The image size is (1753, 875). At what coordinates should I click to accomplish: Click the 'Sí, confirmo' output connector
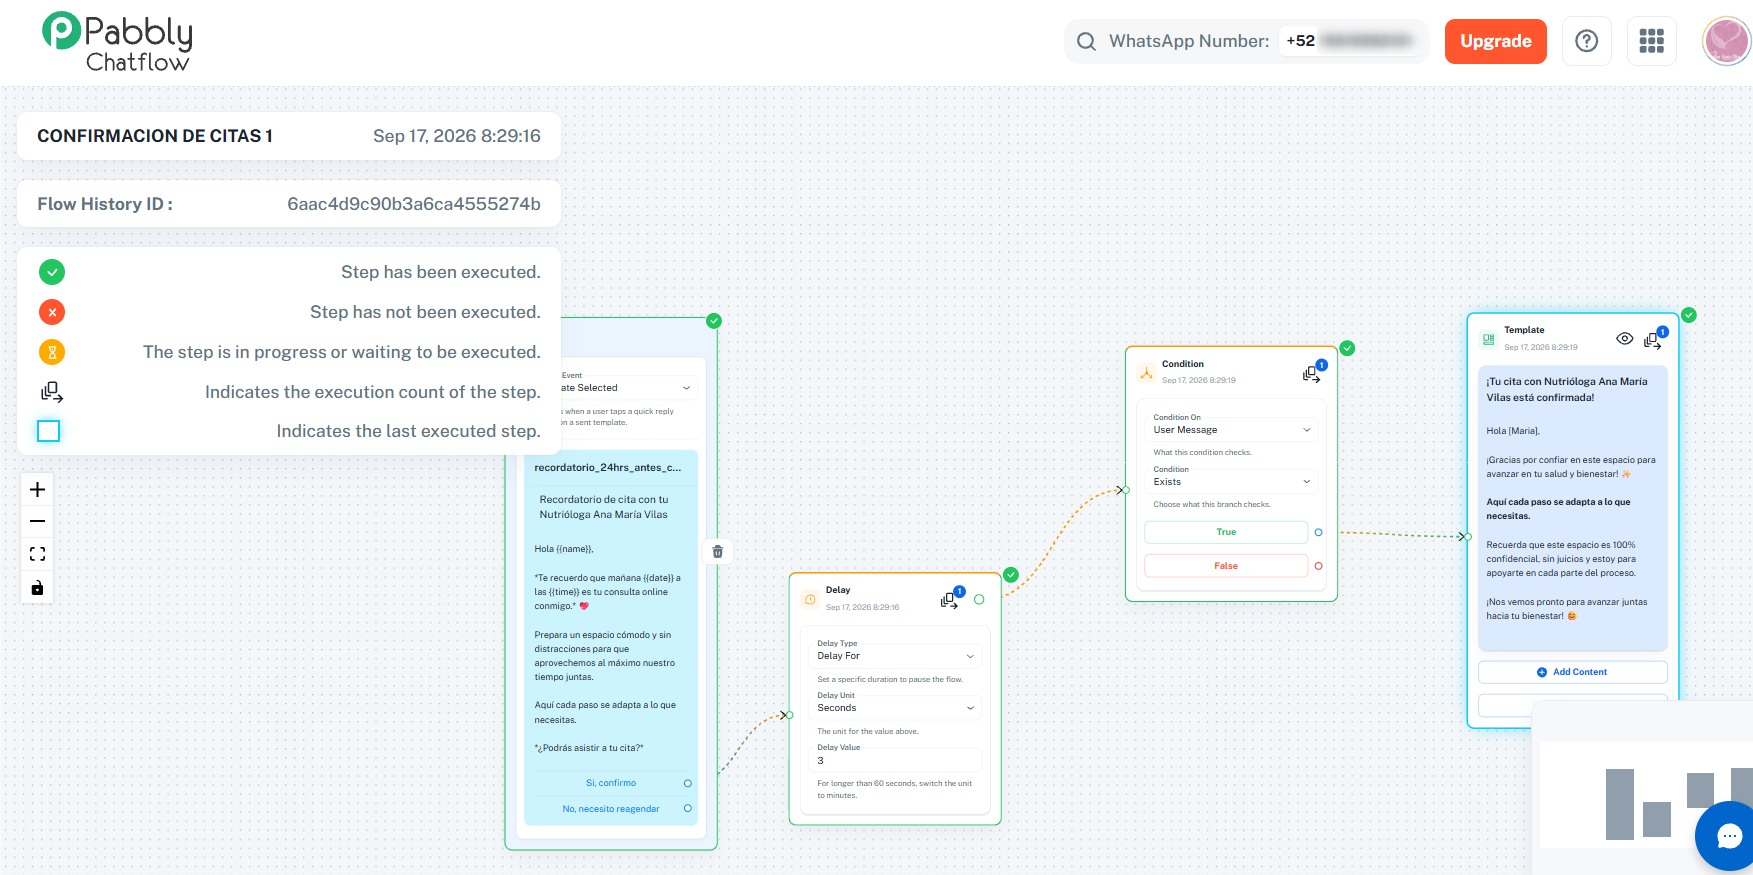pyautogui.click(x=687, y=783)
